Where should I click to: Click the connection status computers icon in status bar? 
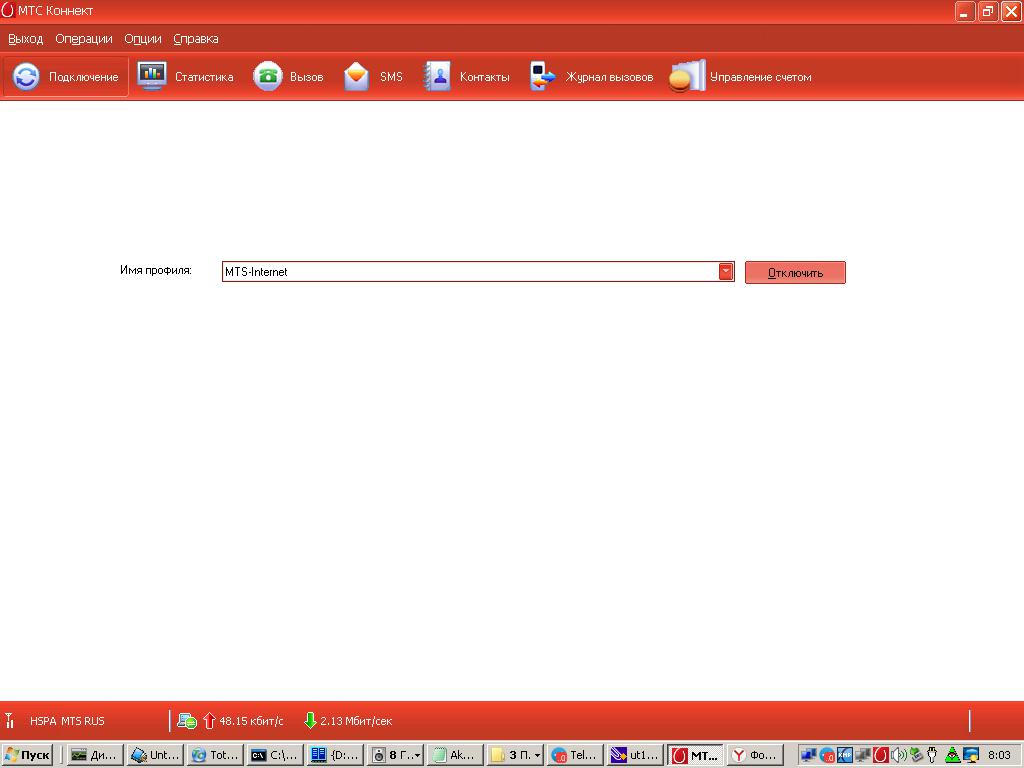[x=187, y=721]
